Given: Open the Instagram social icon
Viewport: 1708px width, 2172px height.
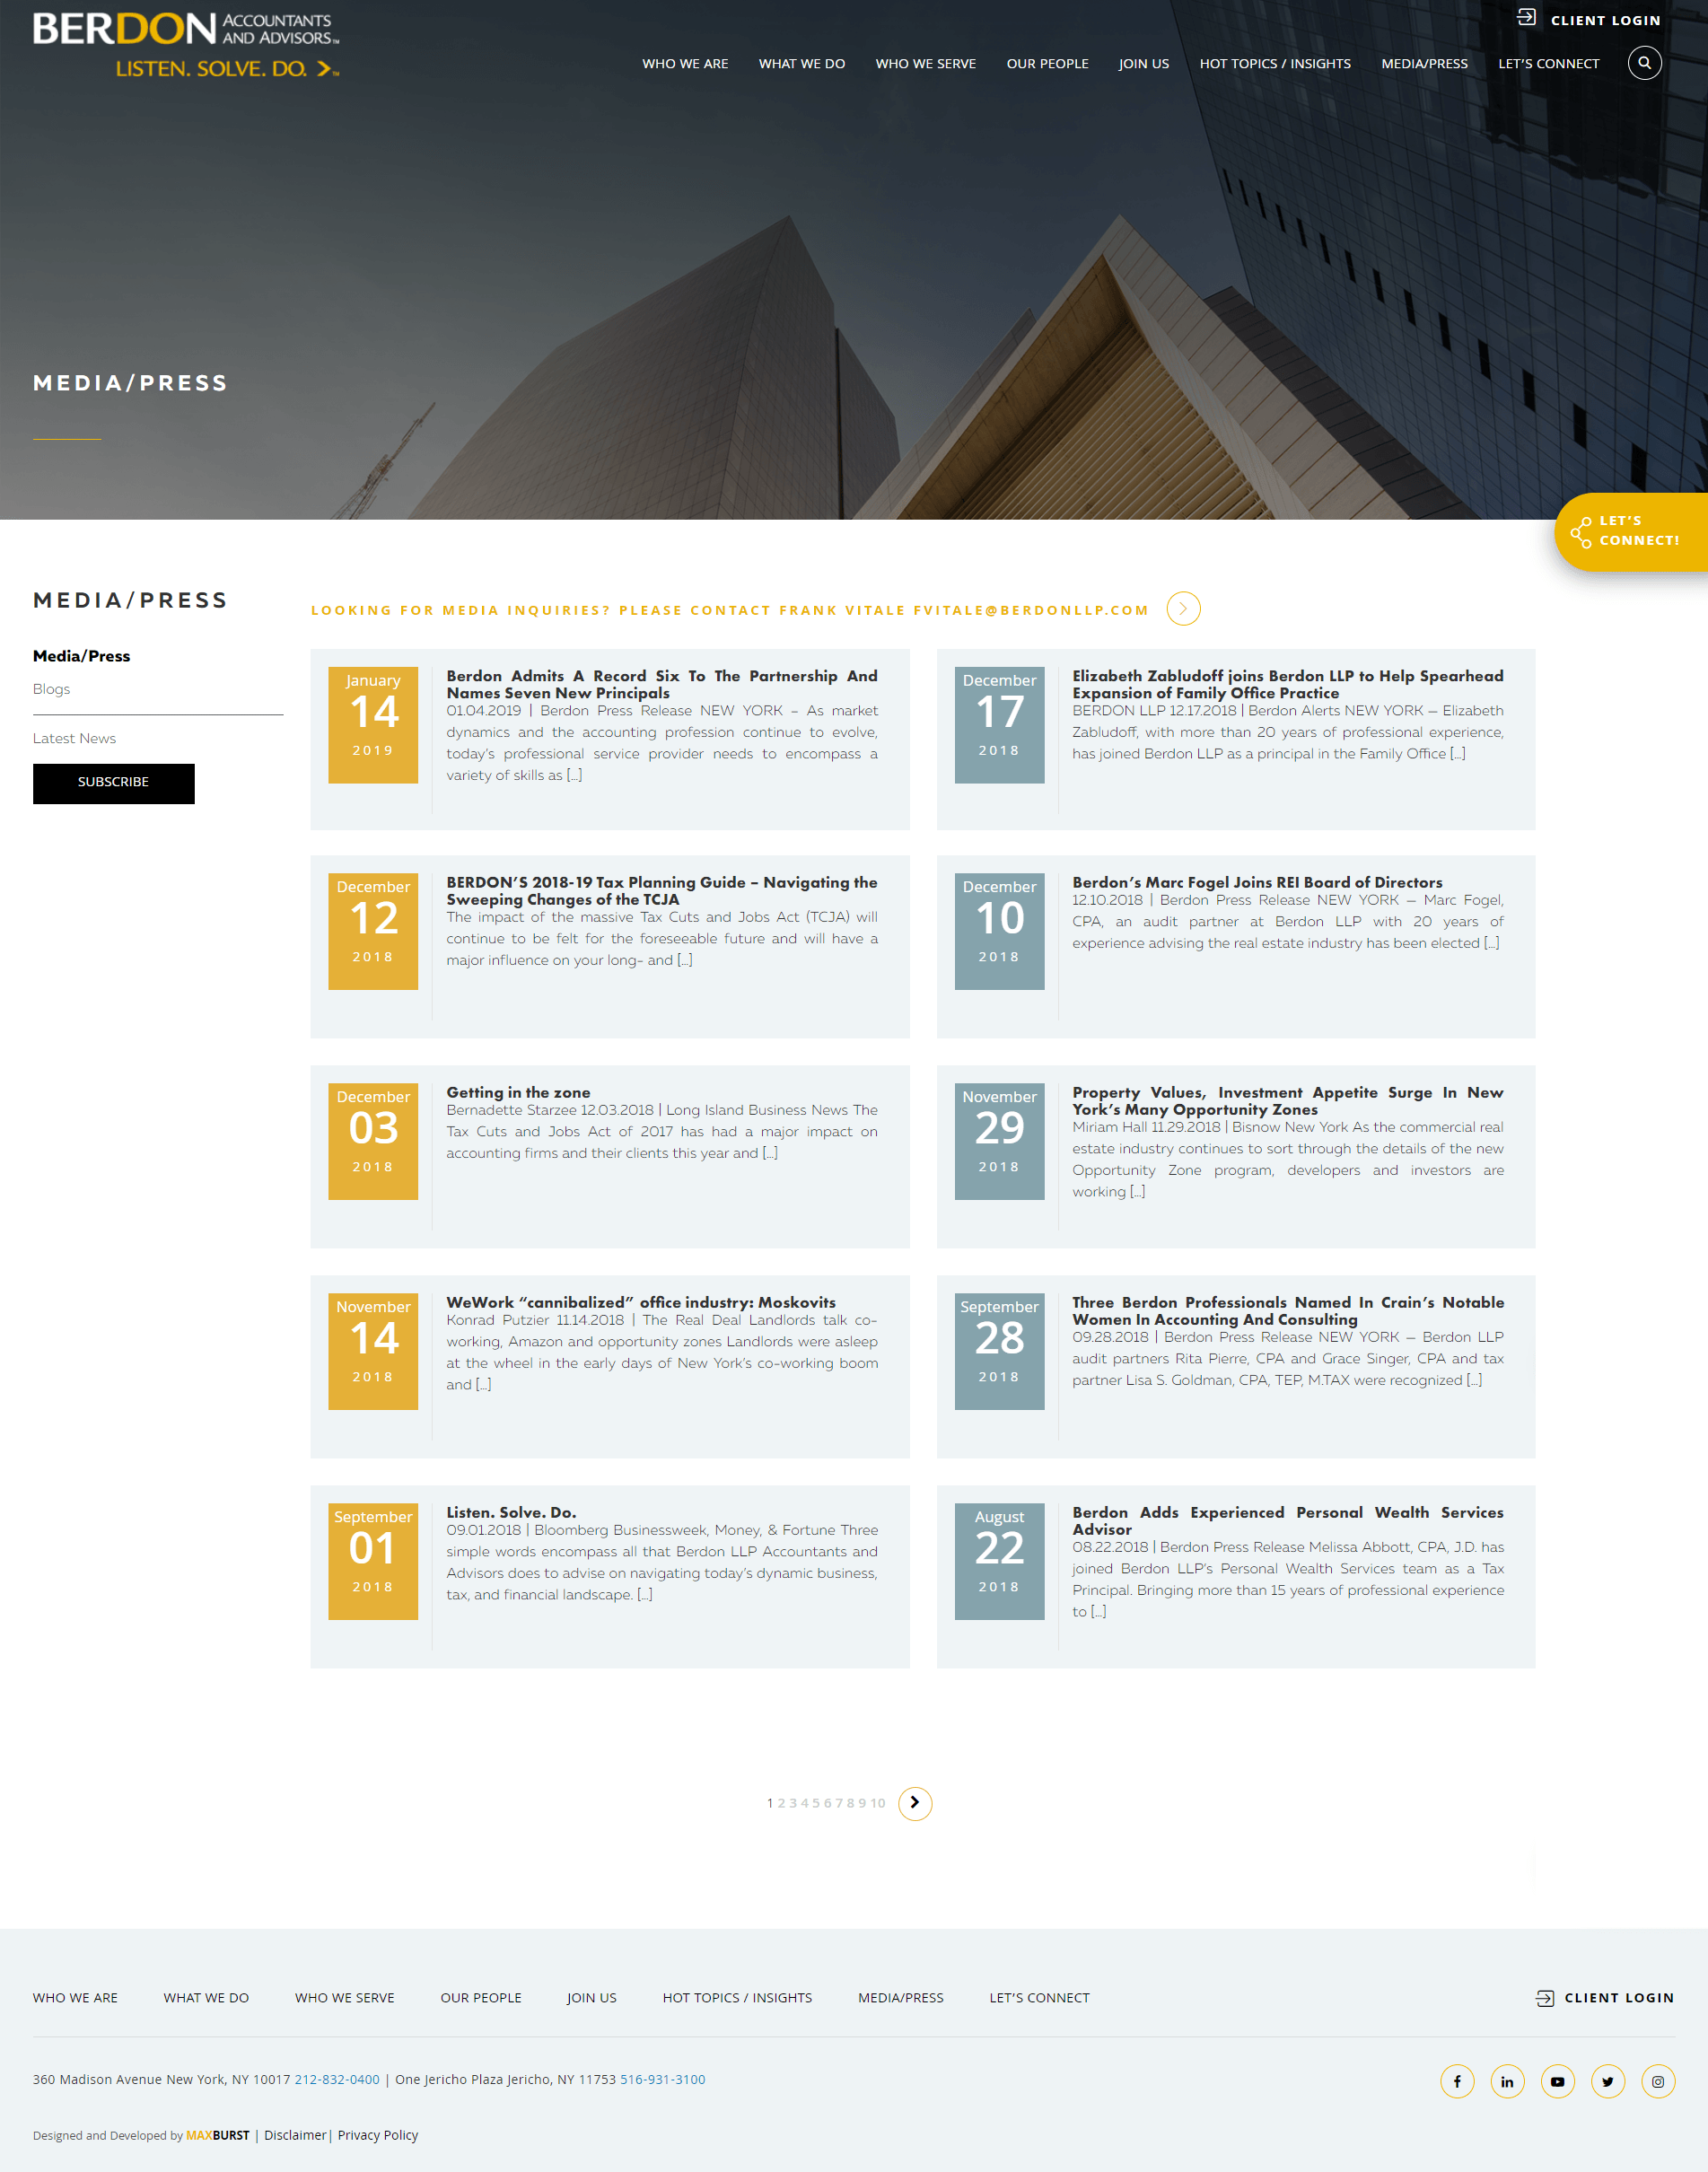Looking at the screenshot, I should [1657, 2081].
